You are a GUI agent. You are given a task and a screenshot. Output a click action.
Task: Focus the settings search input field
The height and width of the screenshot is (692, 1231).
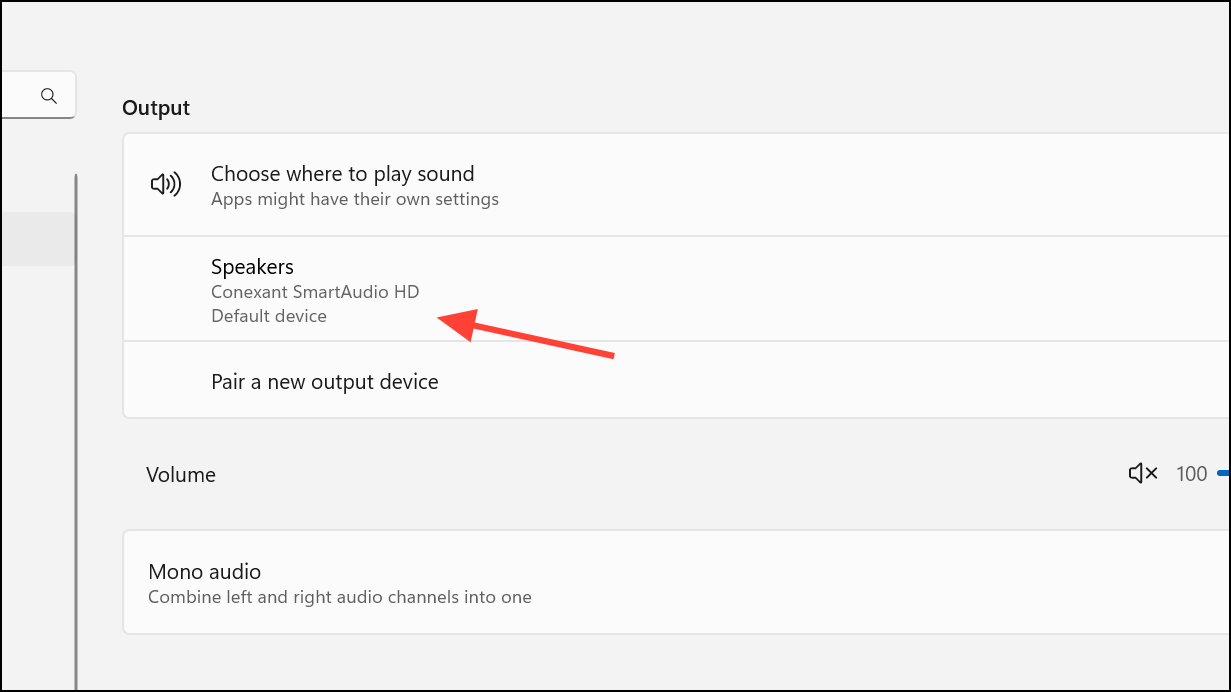tap(15, 96)
